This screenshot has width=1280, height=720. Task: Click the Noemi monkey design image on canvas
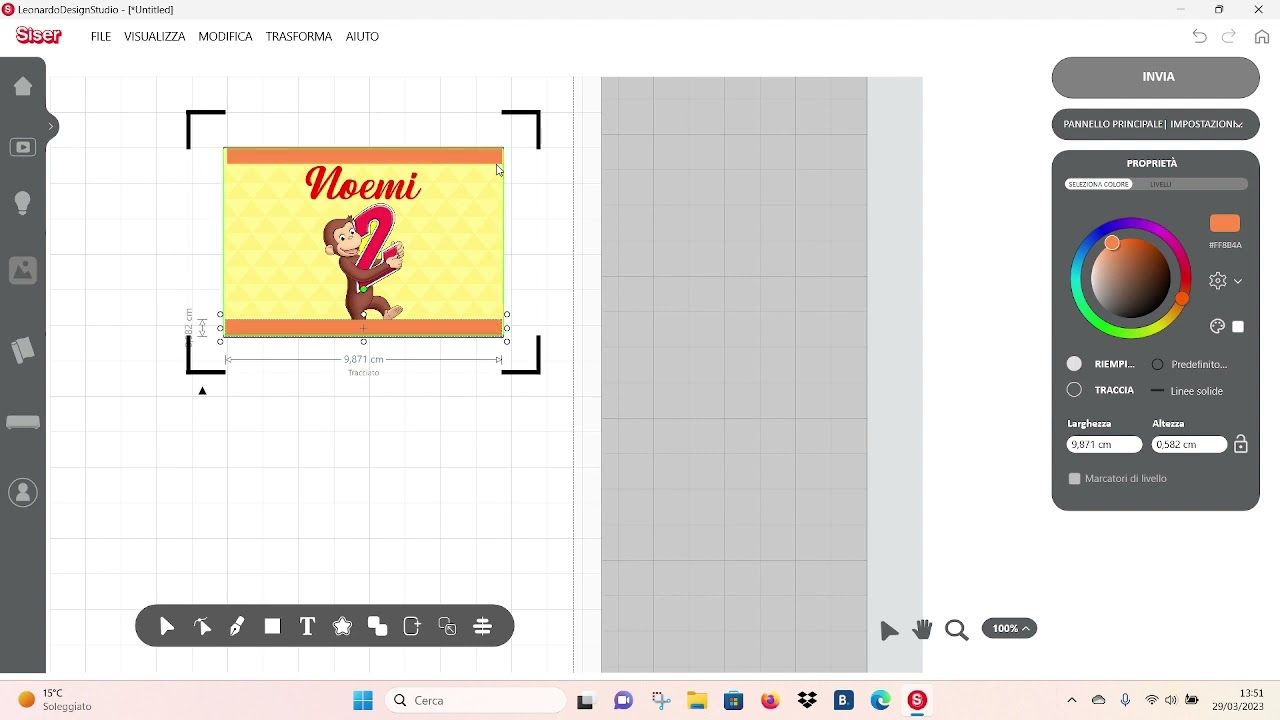pos(364,242)
